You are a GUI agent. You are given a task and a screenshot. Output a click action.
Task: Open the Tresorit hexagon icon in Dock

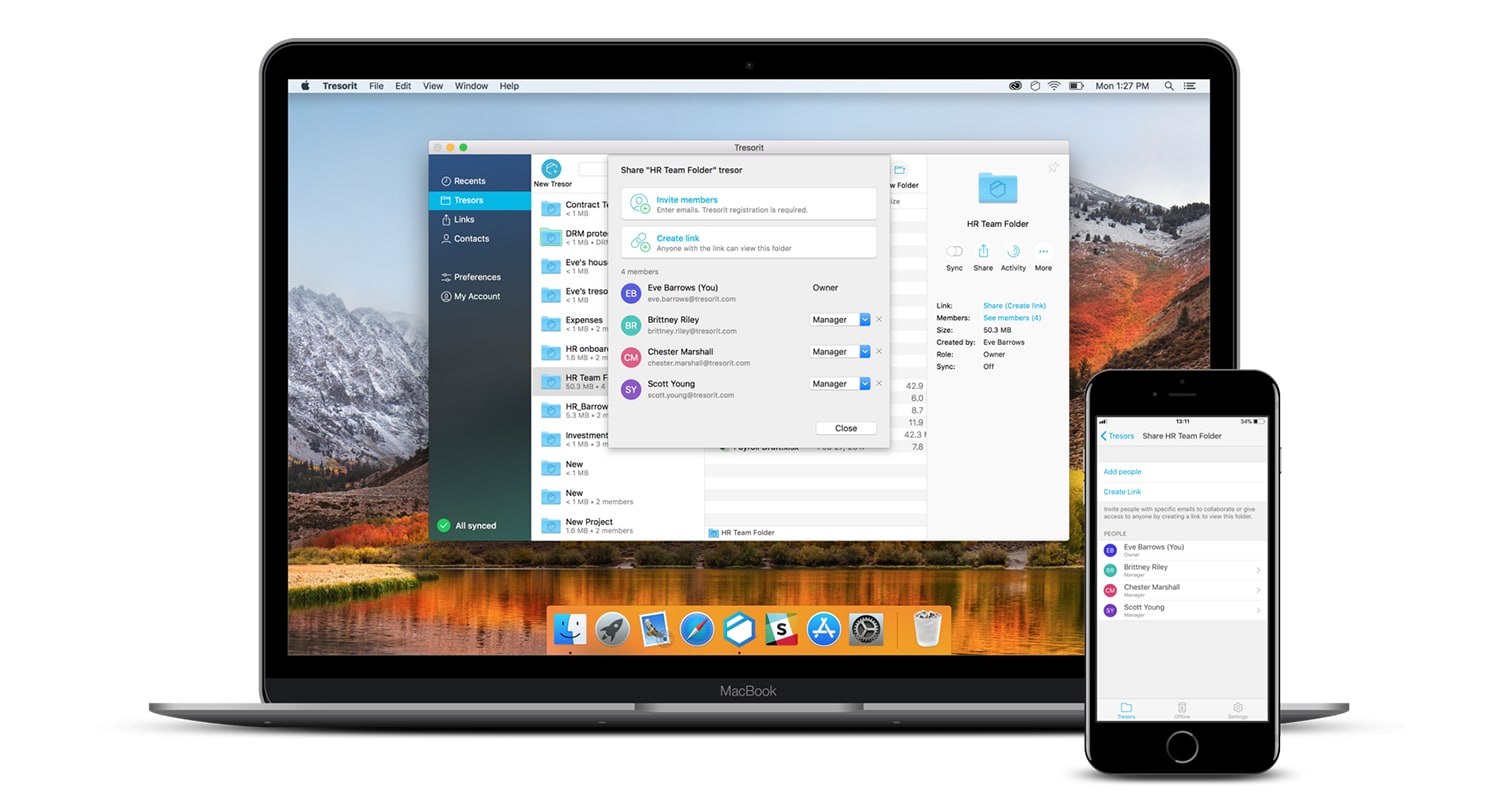tap(739, 630)
